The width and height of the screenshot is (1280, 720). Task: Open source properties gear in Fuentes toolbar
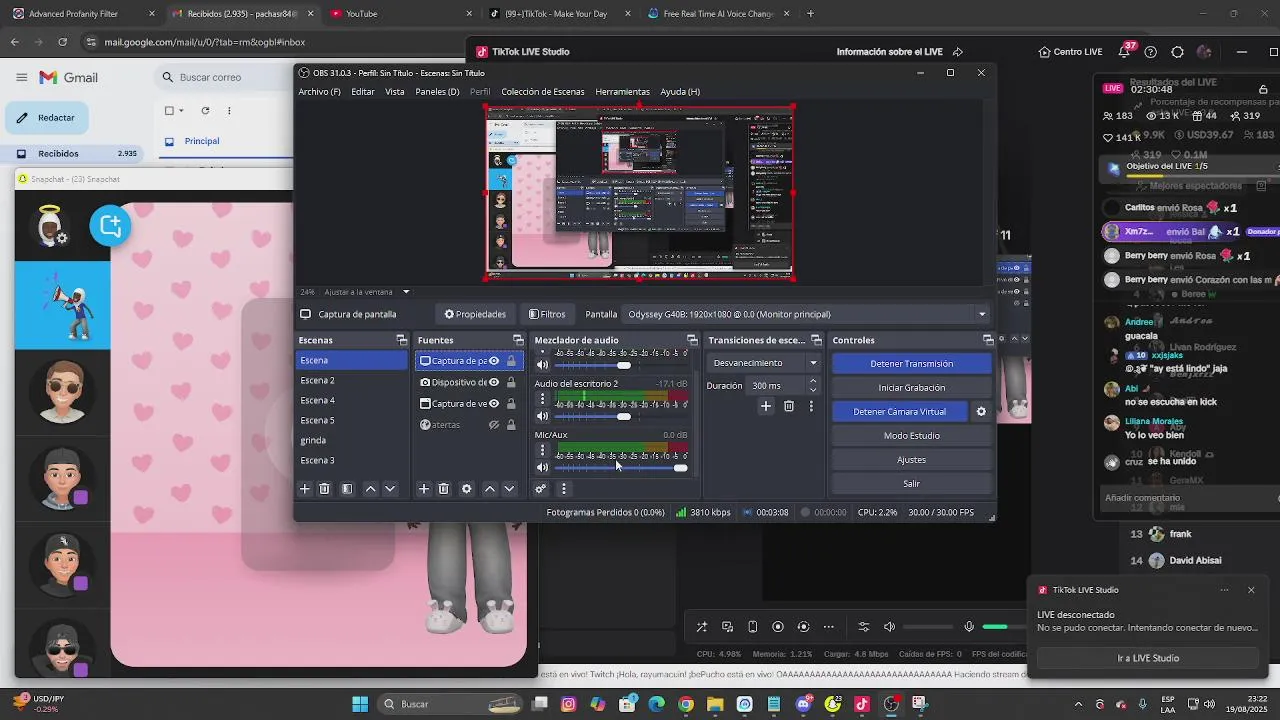[466, 489]
